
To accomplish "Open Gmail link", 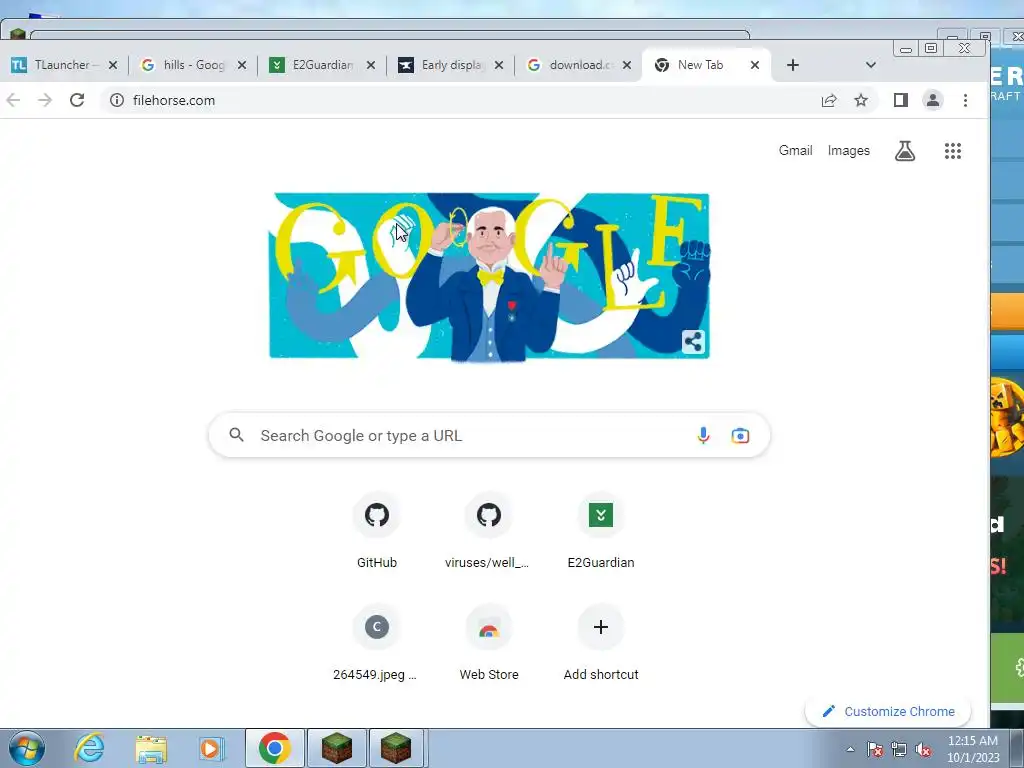I will [795, 150].
